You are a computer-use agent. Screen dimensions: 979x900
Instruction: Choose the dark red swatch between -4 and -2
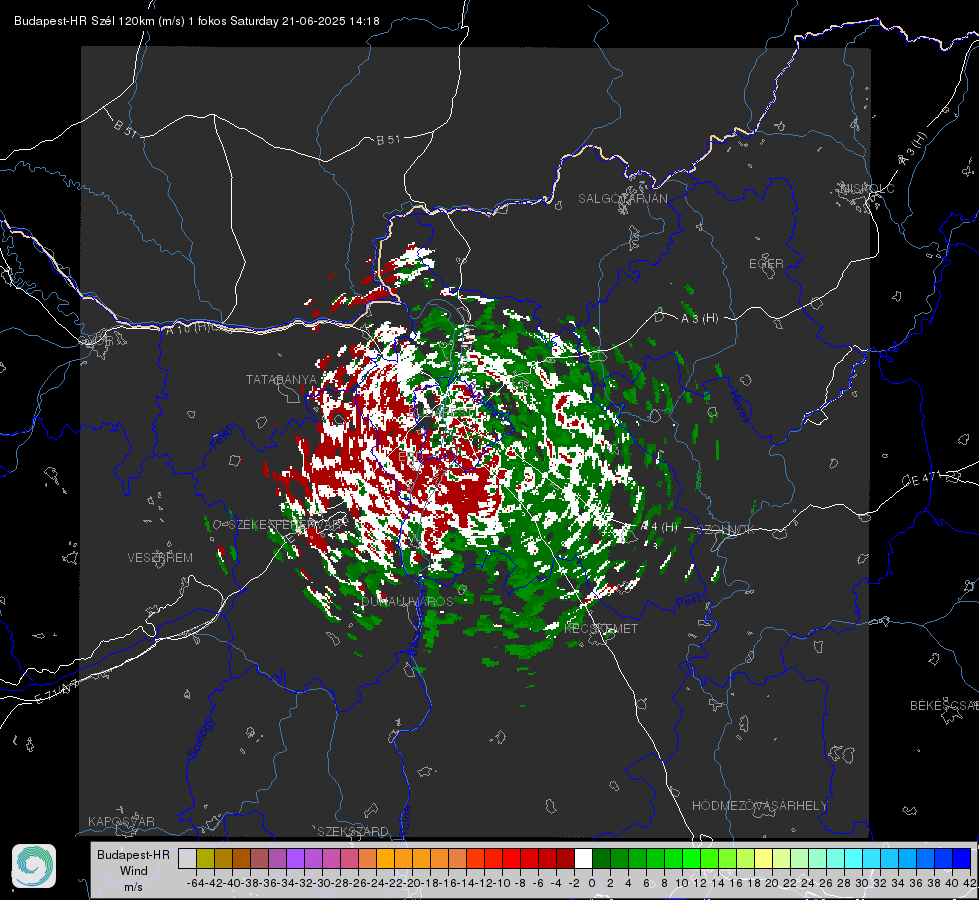point(565,859)
